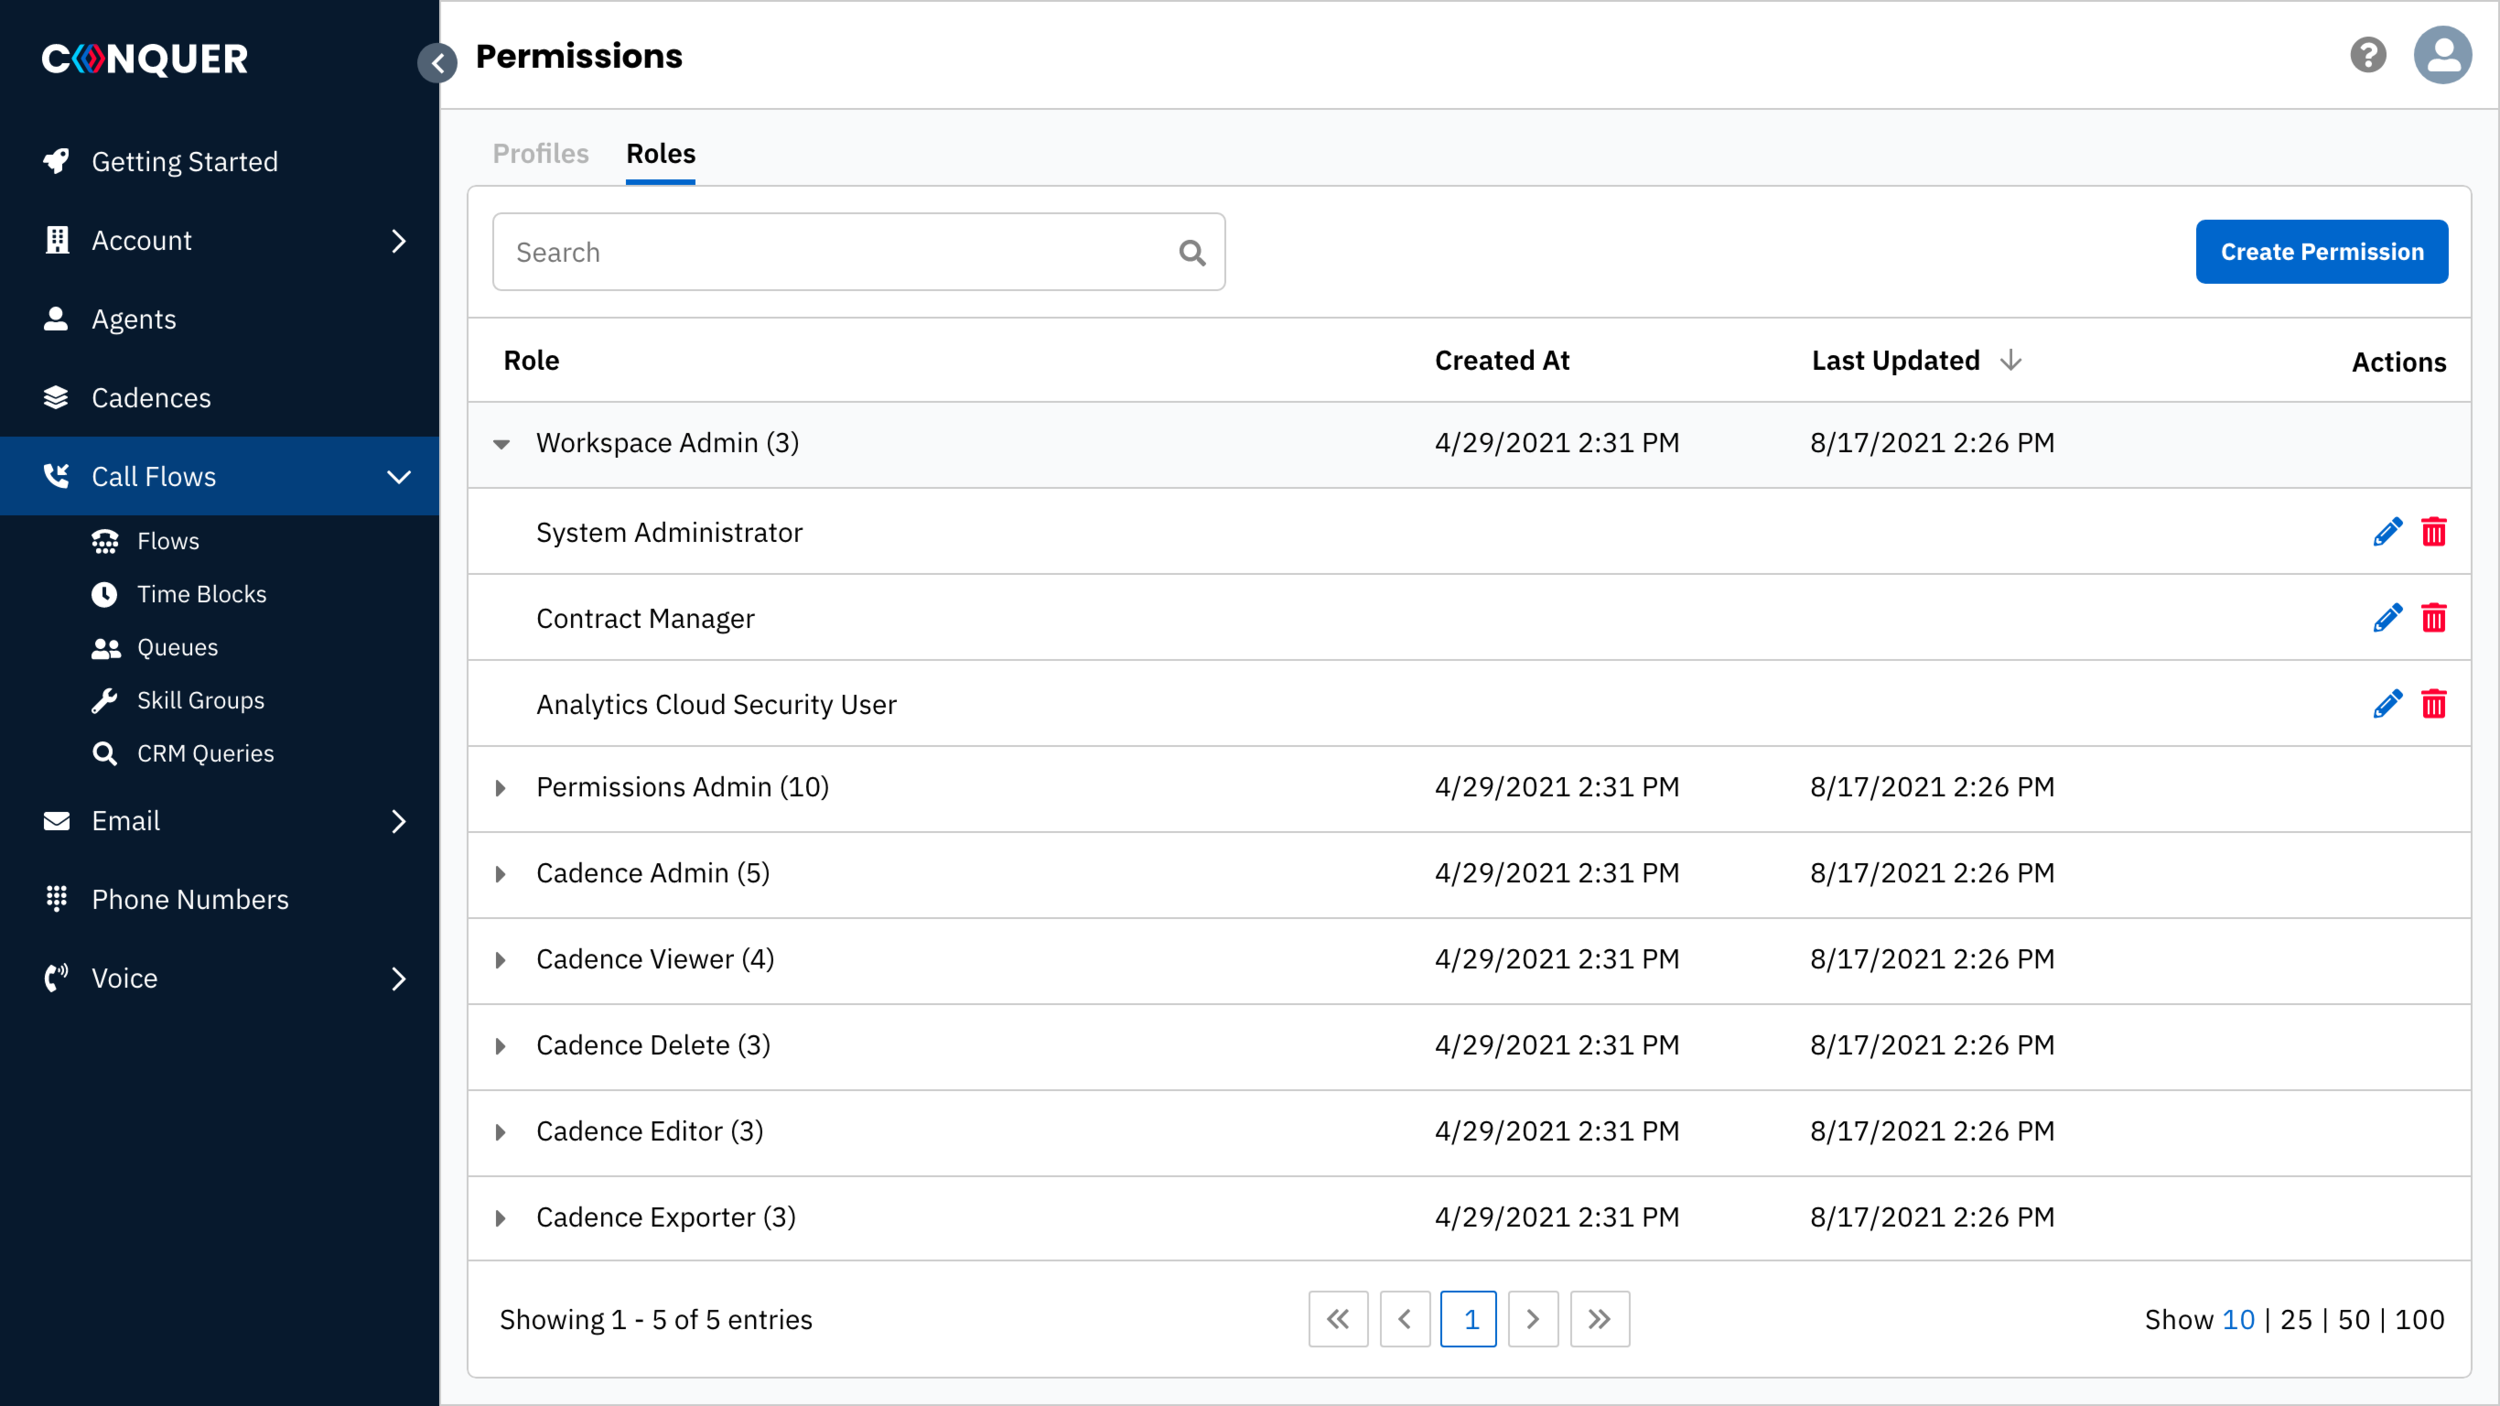The width and height of the screenshot is (2500, 1406).
Task: Focus the Search input field
Action: coord(858,252)
